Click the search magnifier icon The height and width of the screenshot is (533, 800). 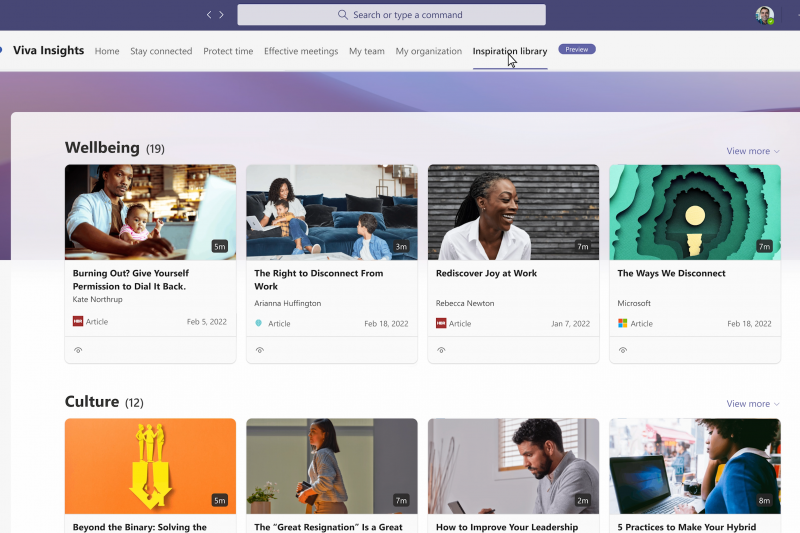click(343, 15)
